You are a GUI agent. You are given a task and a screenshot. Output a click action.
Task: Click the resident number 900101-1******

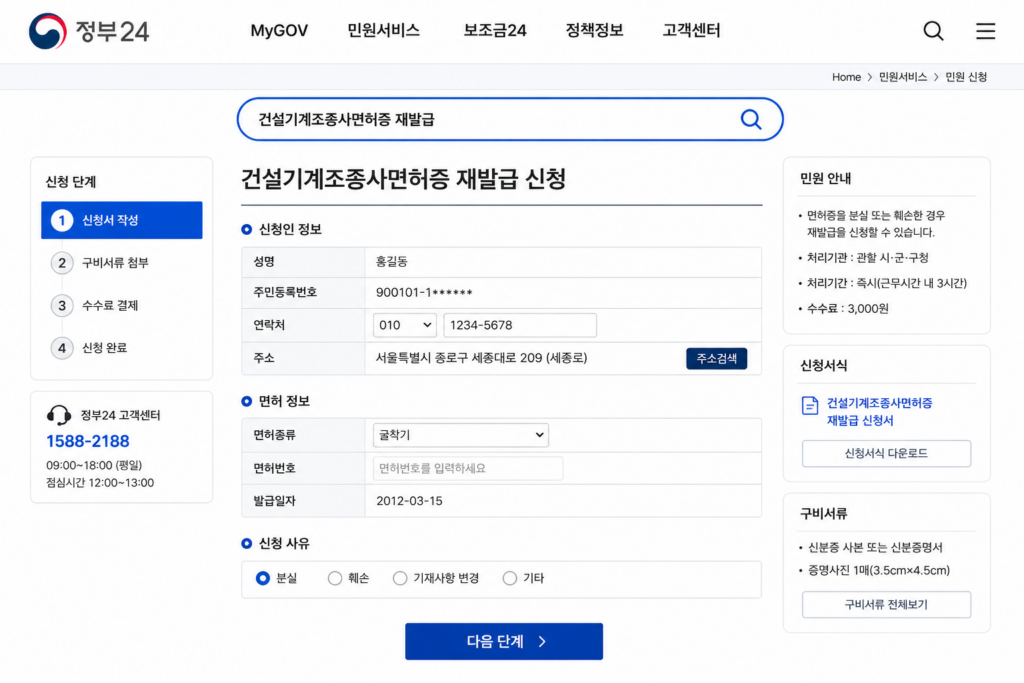(x=424, y=293)
